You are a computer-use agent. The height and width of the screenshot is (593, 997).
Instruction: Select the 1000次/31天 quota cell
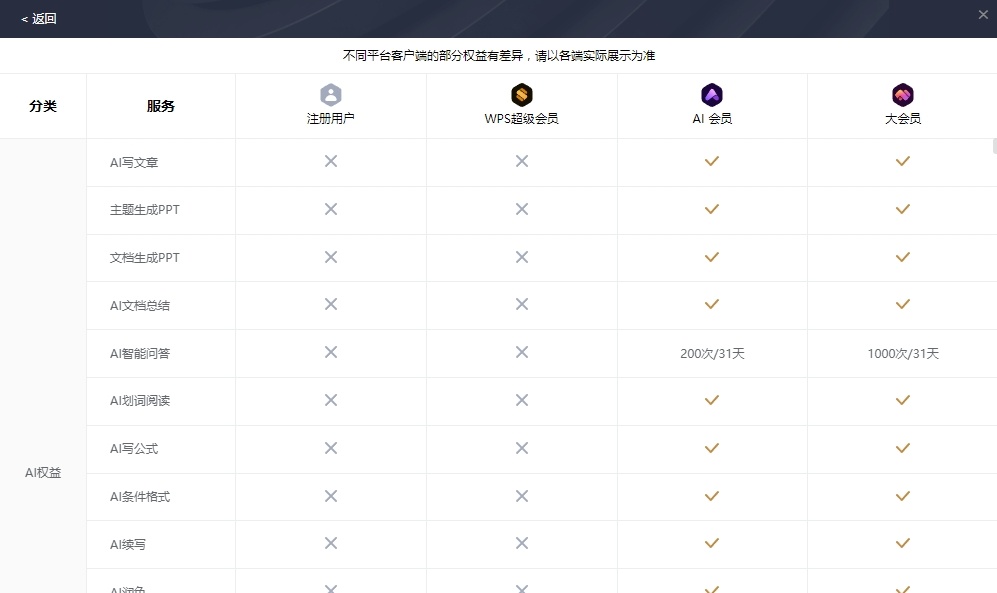903,353
